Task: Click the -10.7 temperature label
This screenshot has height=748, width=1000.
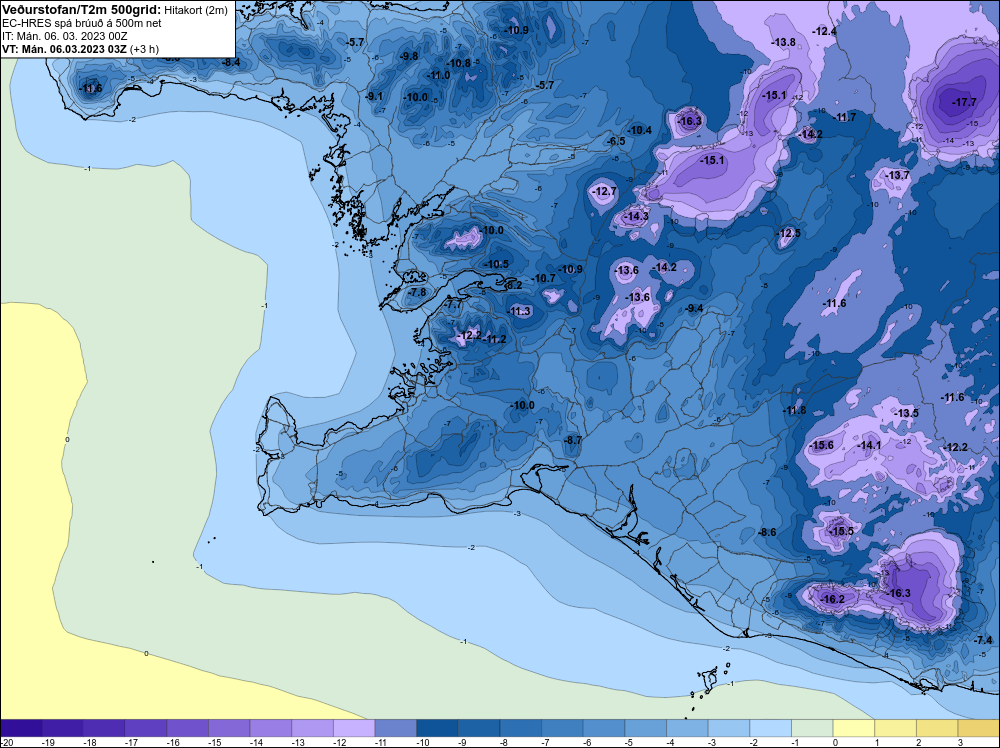Action: 543,278
